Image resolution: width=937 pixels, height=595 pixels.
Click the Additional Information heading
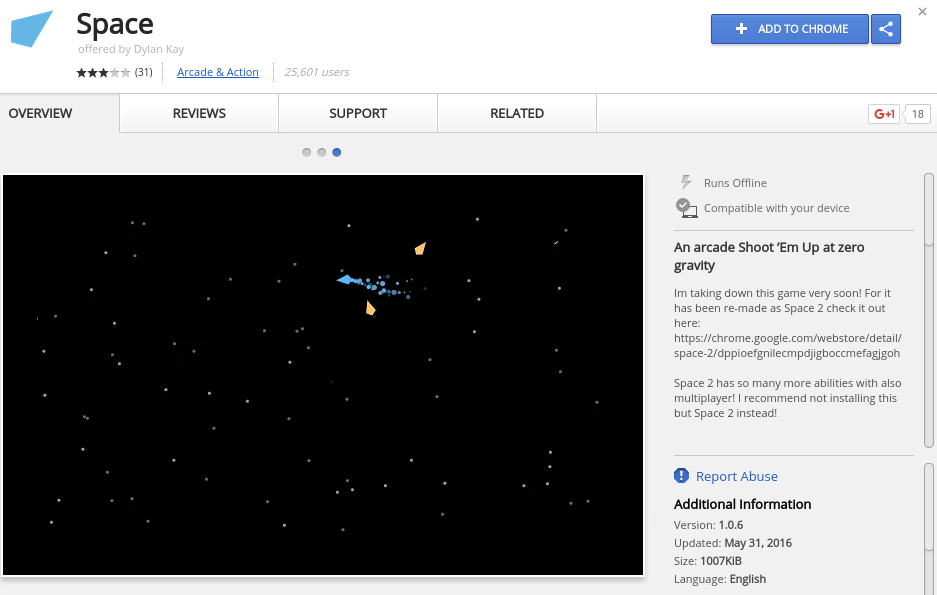pos(742,504)
